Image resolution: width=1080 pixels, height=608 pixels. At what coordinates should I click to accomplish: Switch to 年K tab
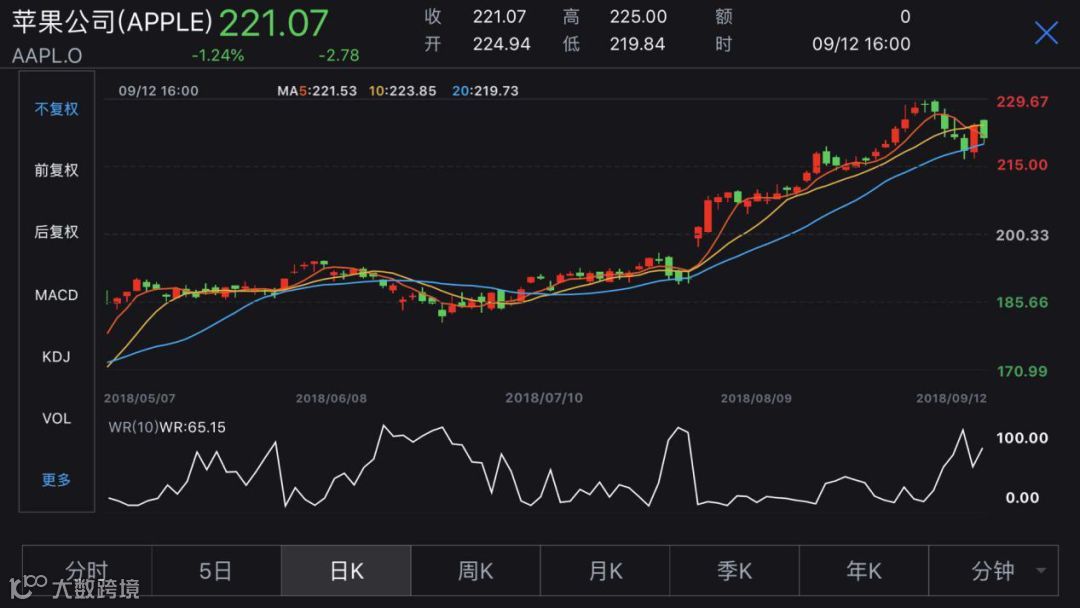[864, 570]
